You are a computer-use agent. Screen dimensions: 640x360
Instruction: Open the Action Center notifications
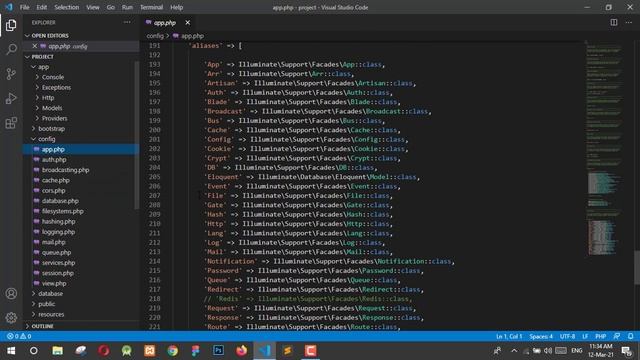(x=627, y=351)
